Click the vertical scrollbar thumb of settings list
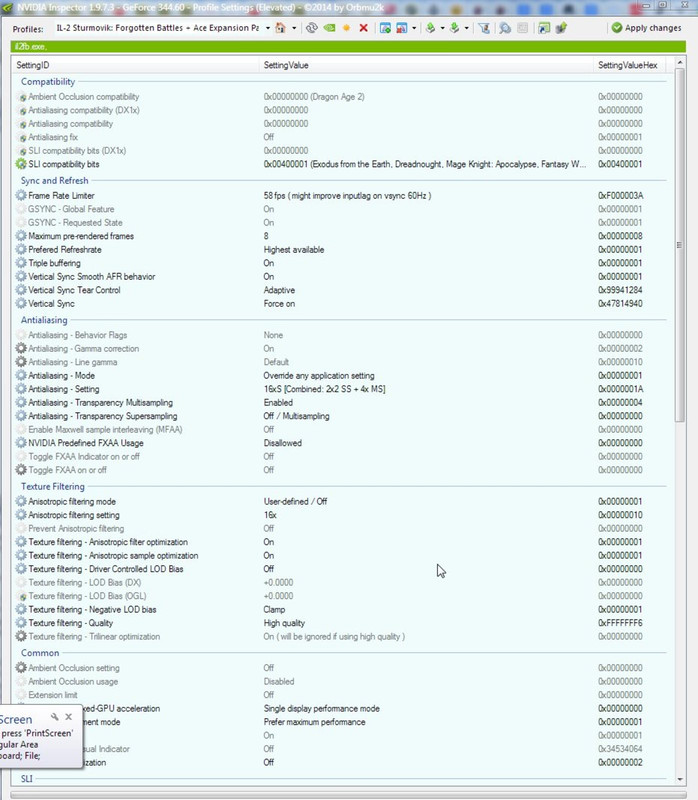This screenshot has width=698, height=800. tap(680, 245)
